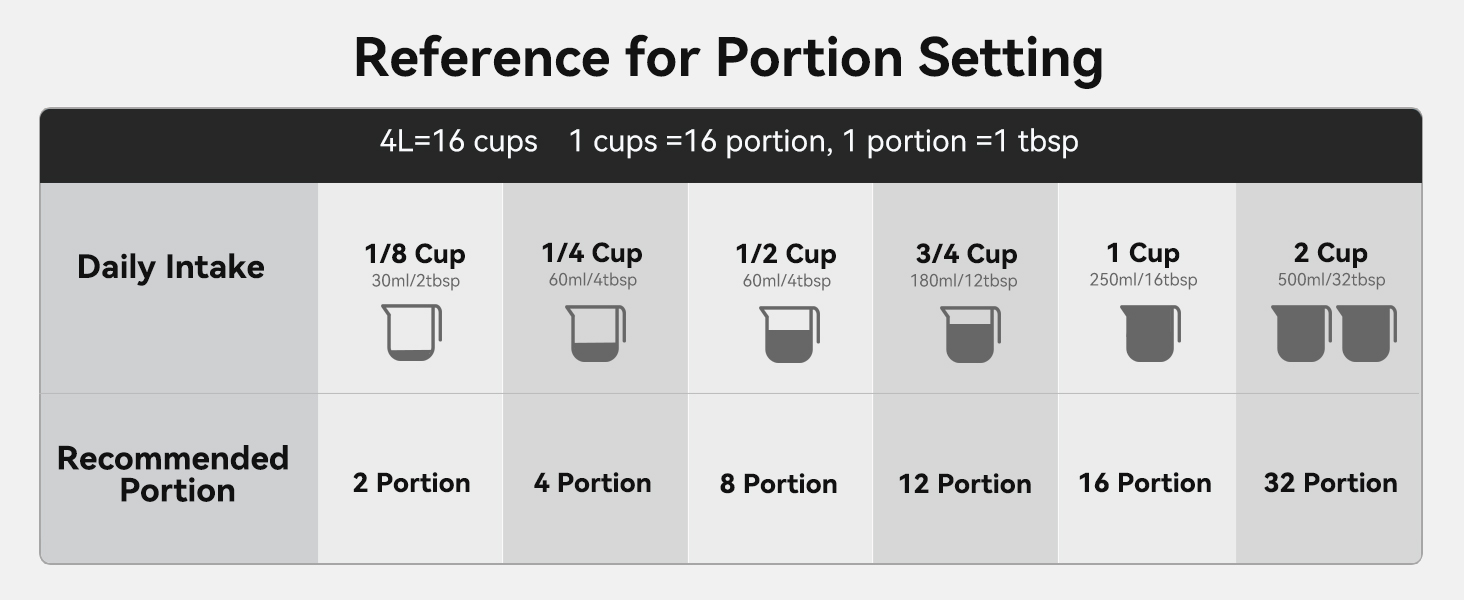Click the "2 Portion" cell
The width and height of the screenshot is (1464, 600).
(411, 483)
